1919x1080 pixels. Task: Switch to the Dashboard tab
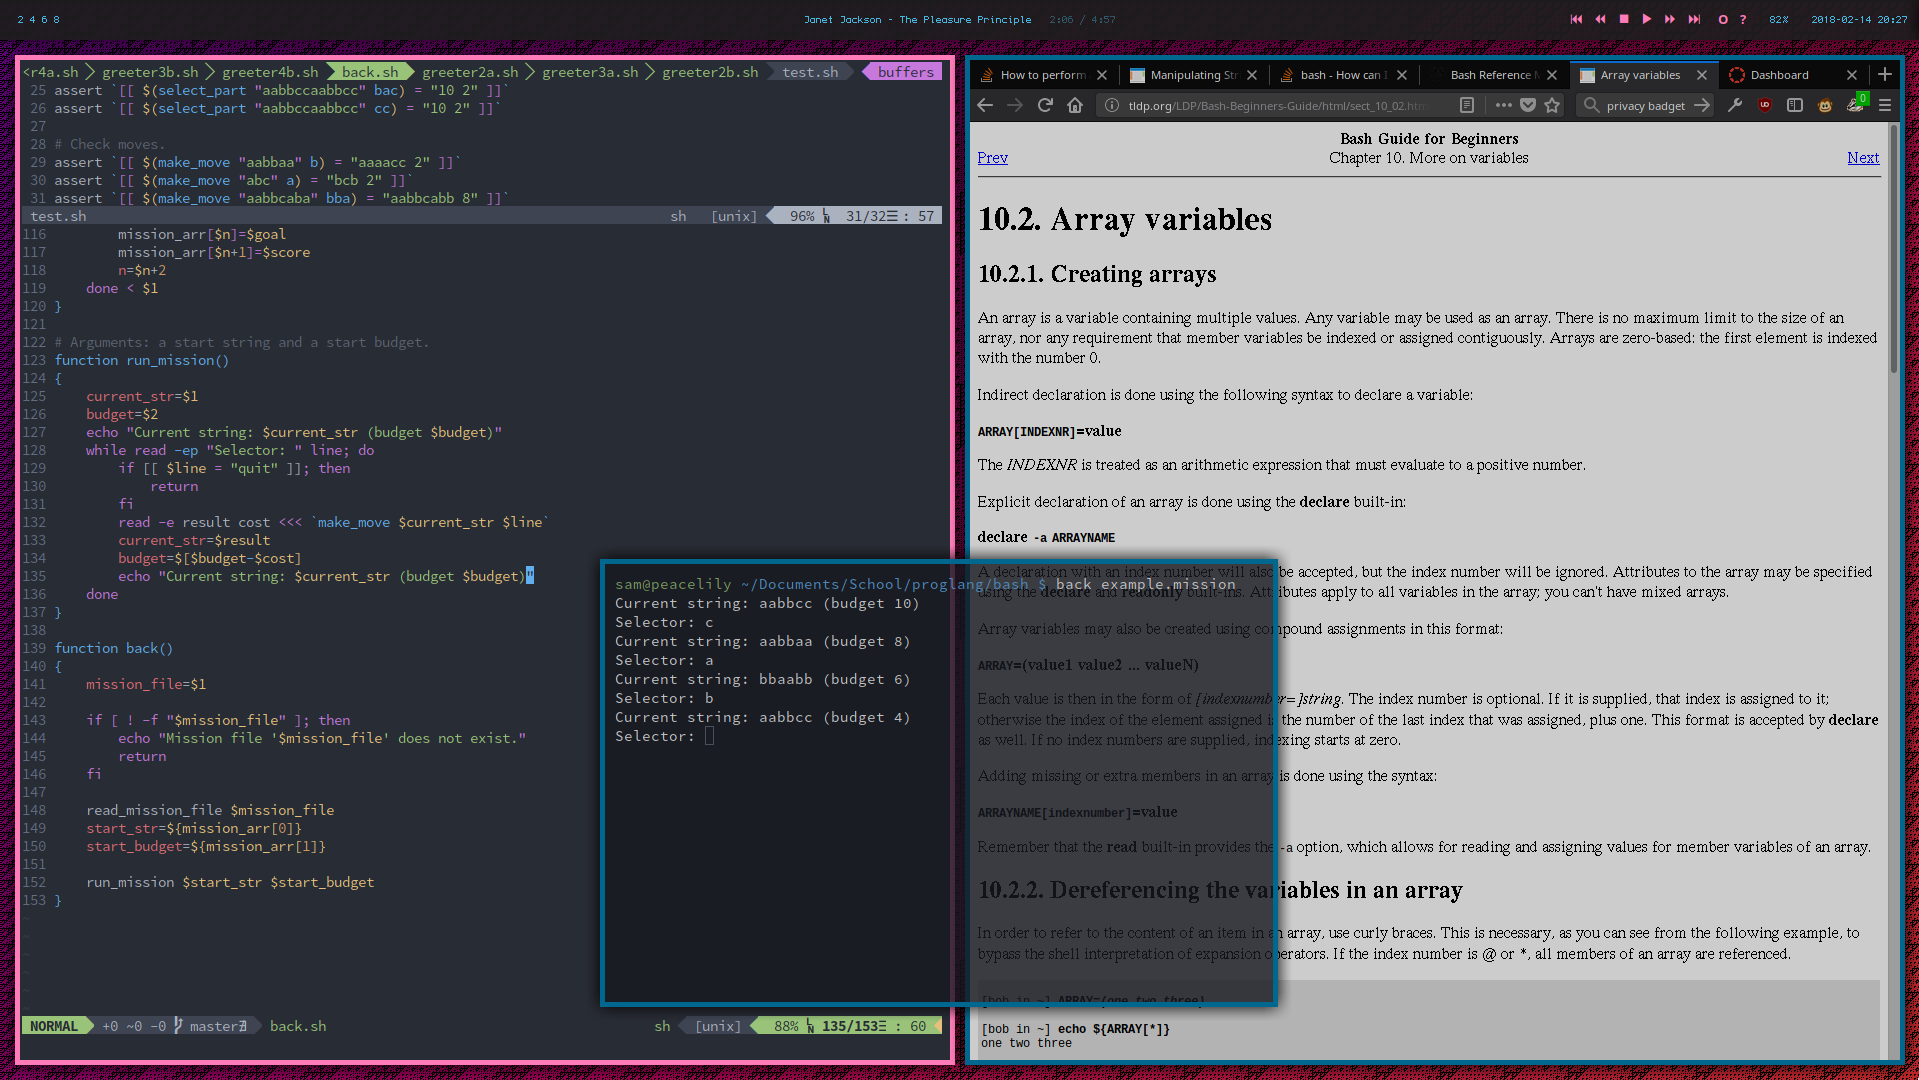tap(1779, 75)
